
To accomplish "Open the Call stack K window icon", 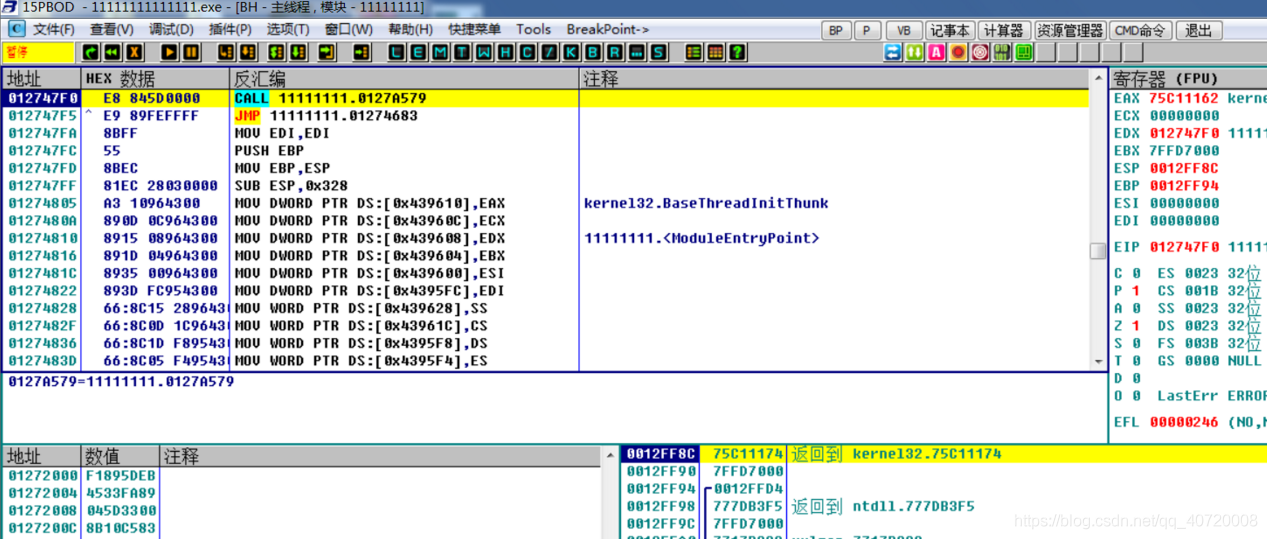I will [571, 52].
